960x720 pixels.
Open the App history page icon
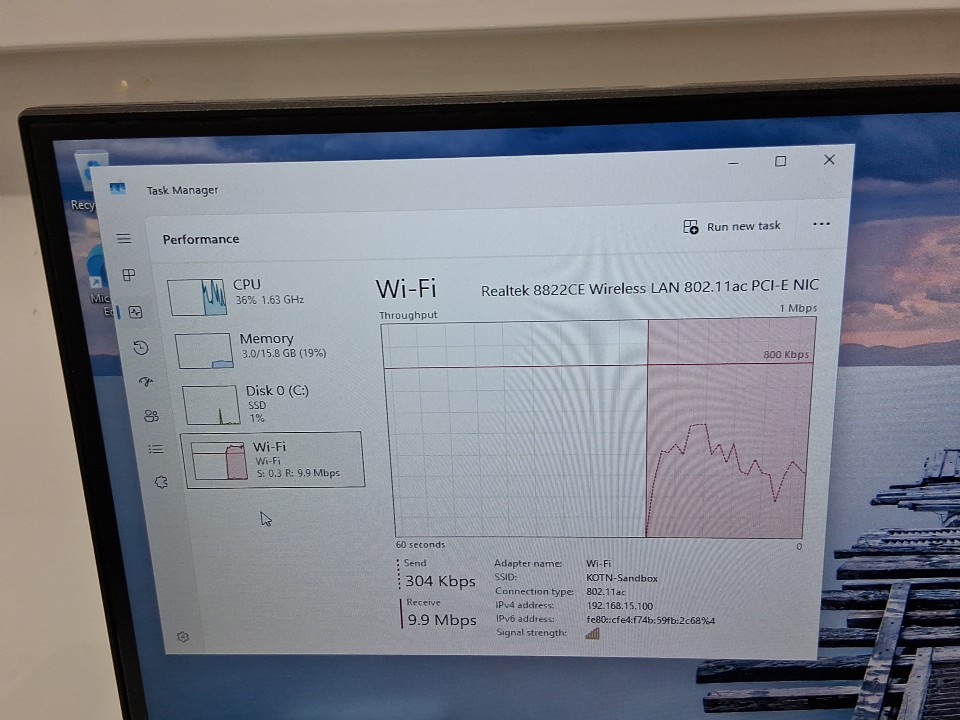tap(141, 348)
